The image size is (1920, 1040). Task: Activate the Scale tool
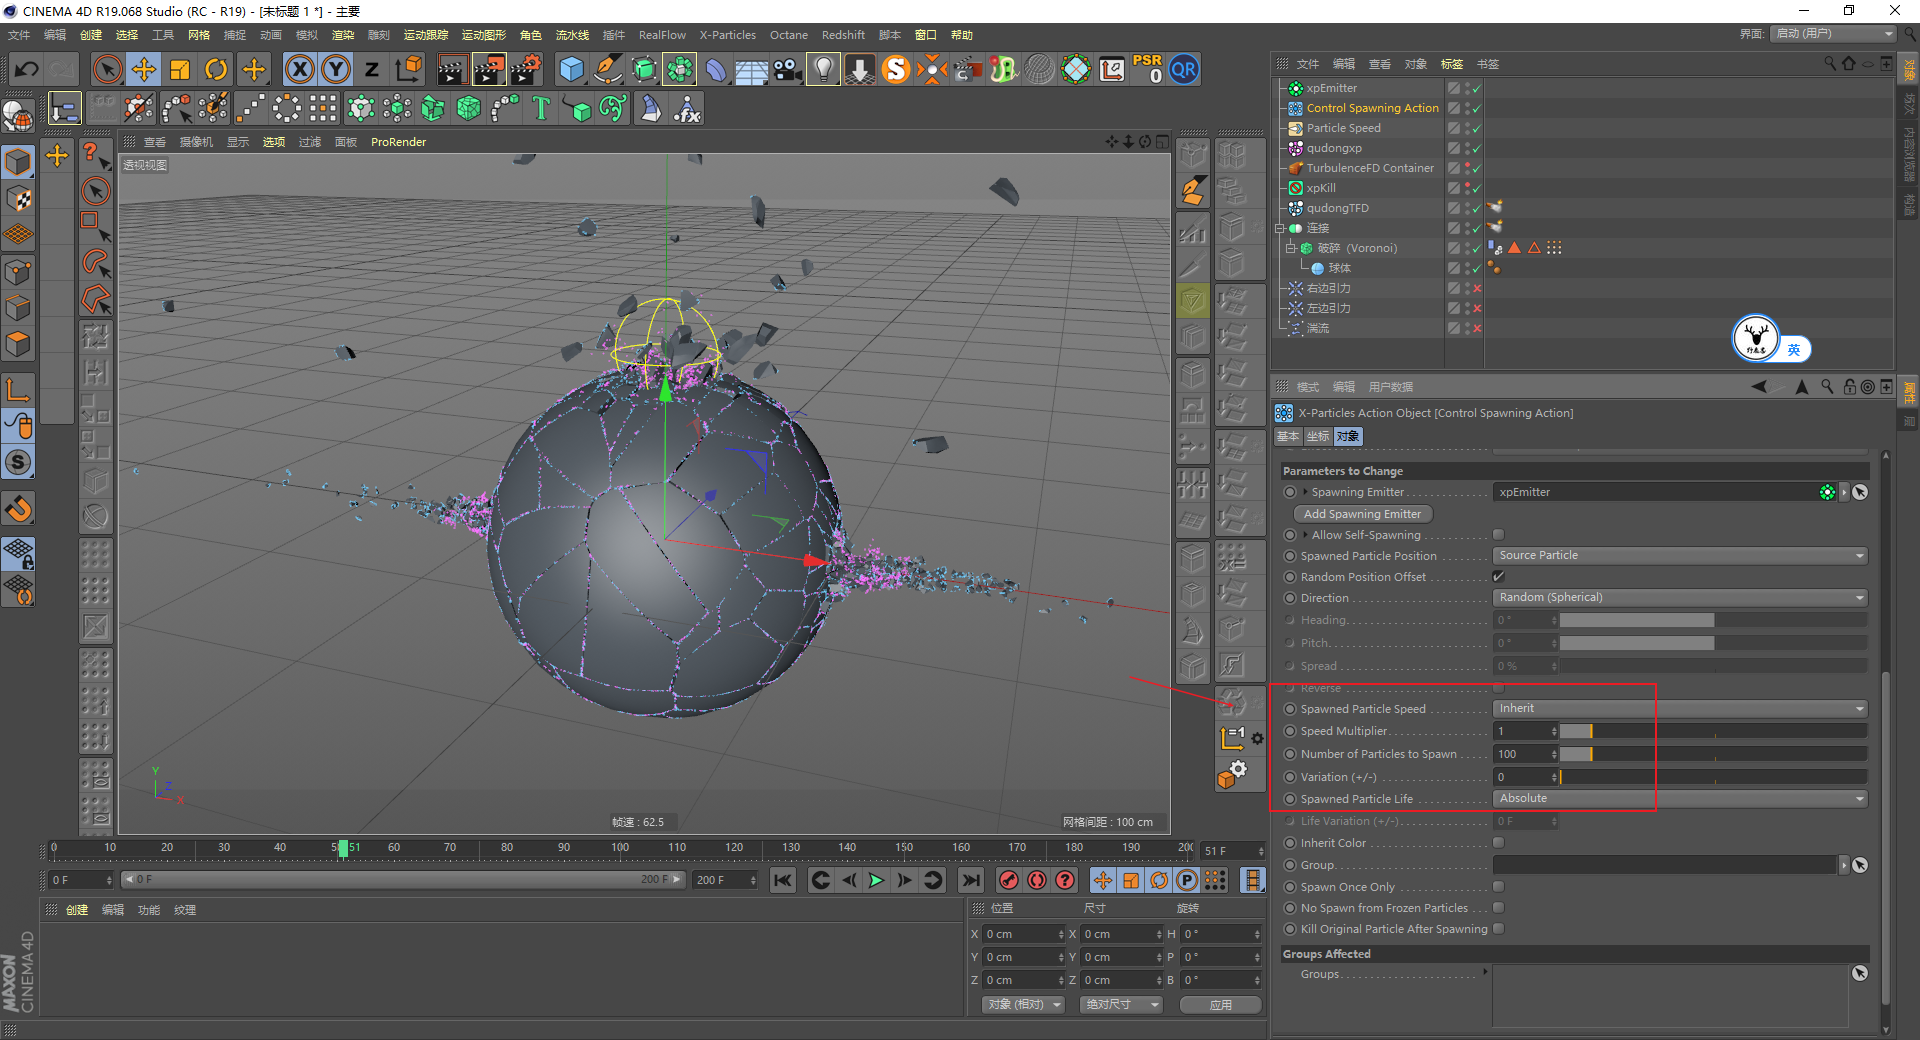point(180,69)
